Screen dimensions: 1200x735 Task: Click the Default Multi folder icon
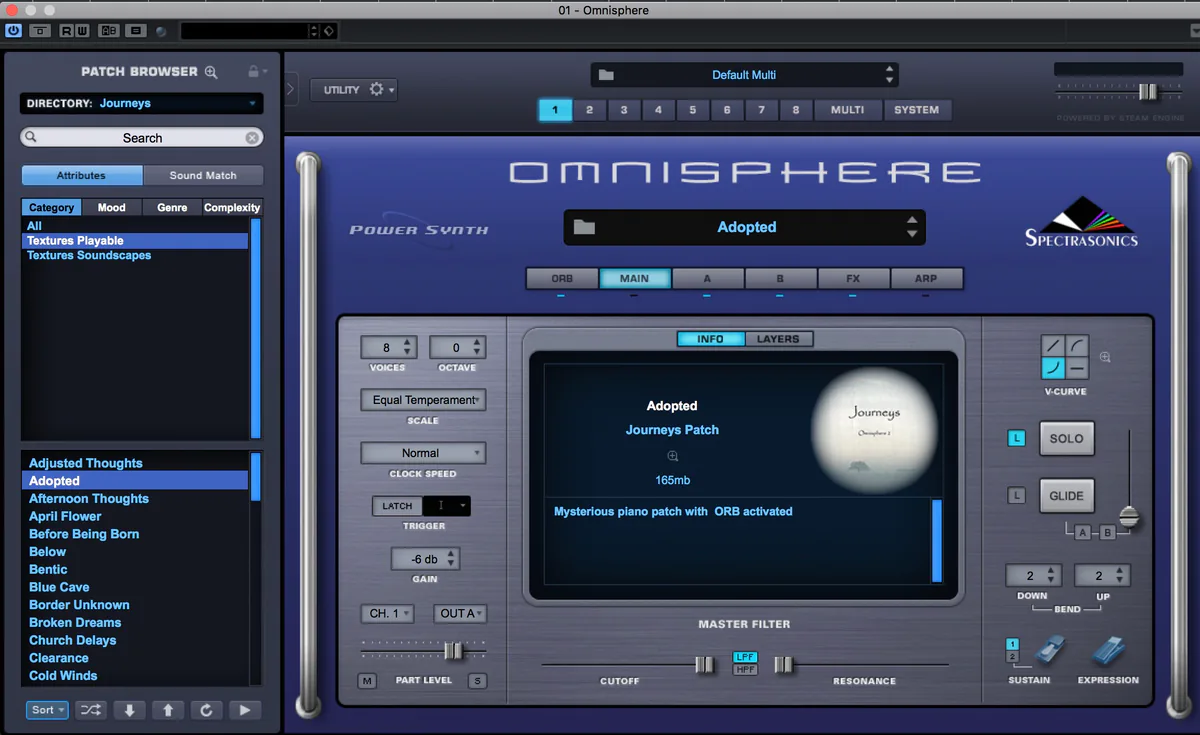click(x=606, y=75)
